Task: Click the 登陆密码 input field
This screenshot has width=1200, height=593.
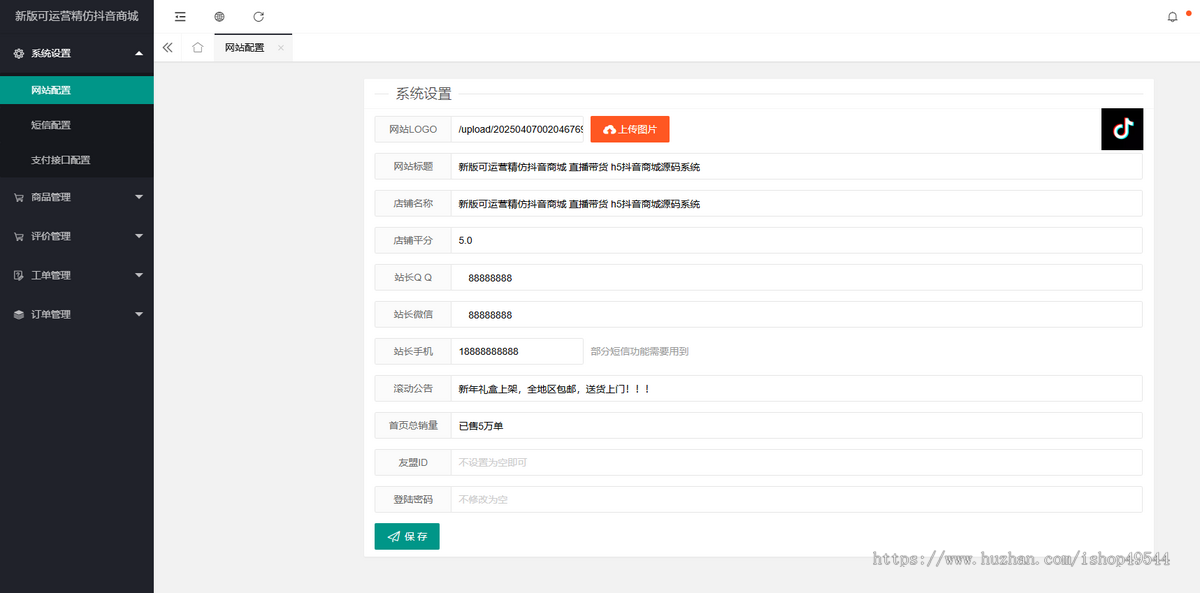Action: point(796,499)
